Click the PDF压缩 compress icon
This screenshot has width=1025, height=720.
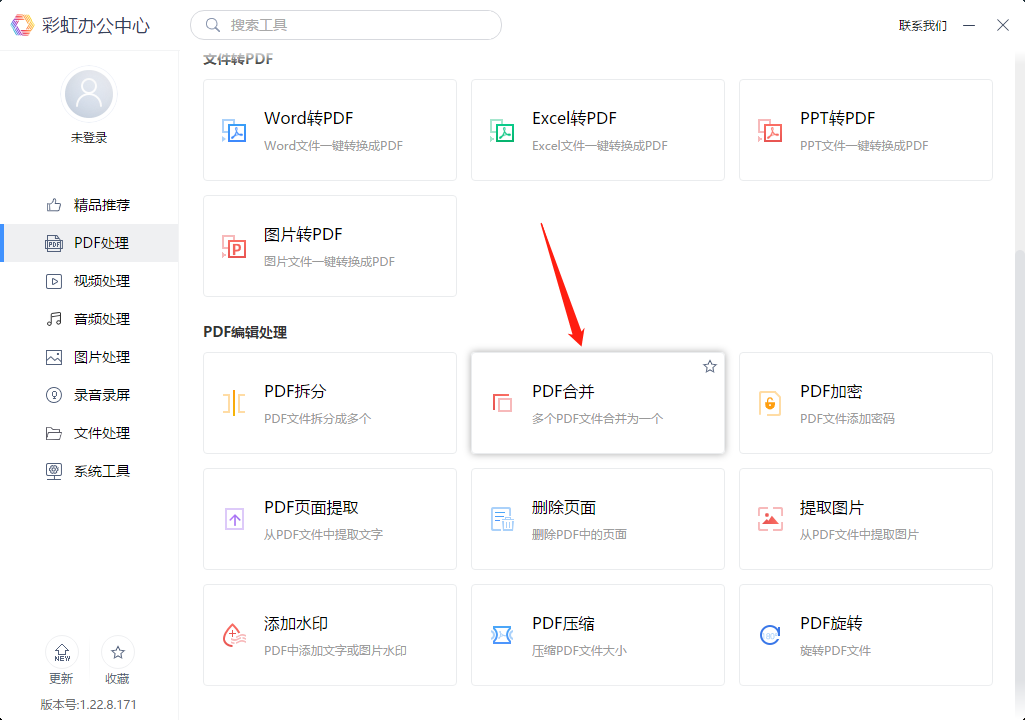[x=502, y=635]
